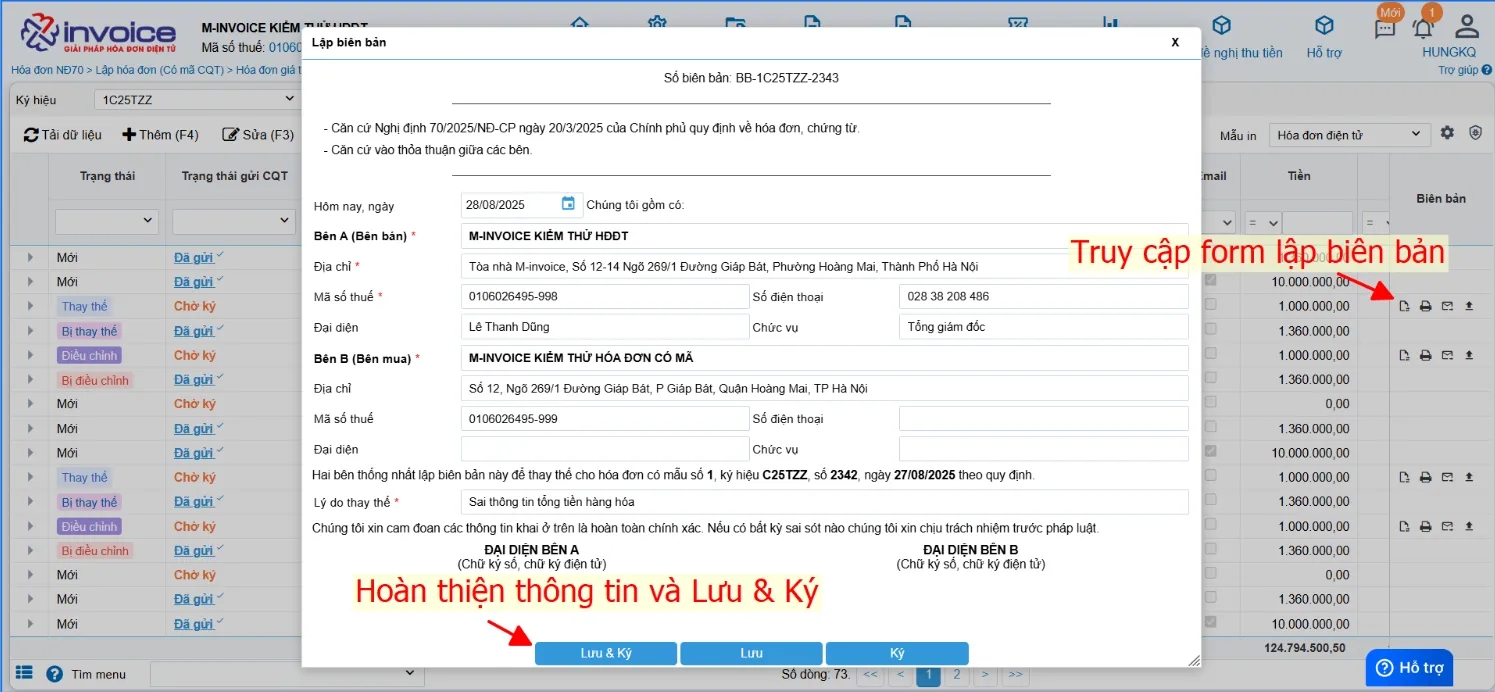Open Lập hóa đơn (Có mã CQT) breadcrumb
Viewport: 1495px width, 692px height.
pyautogui.click(x=160, y=70)
